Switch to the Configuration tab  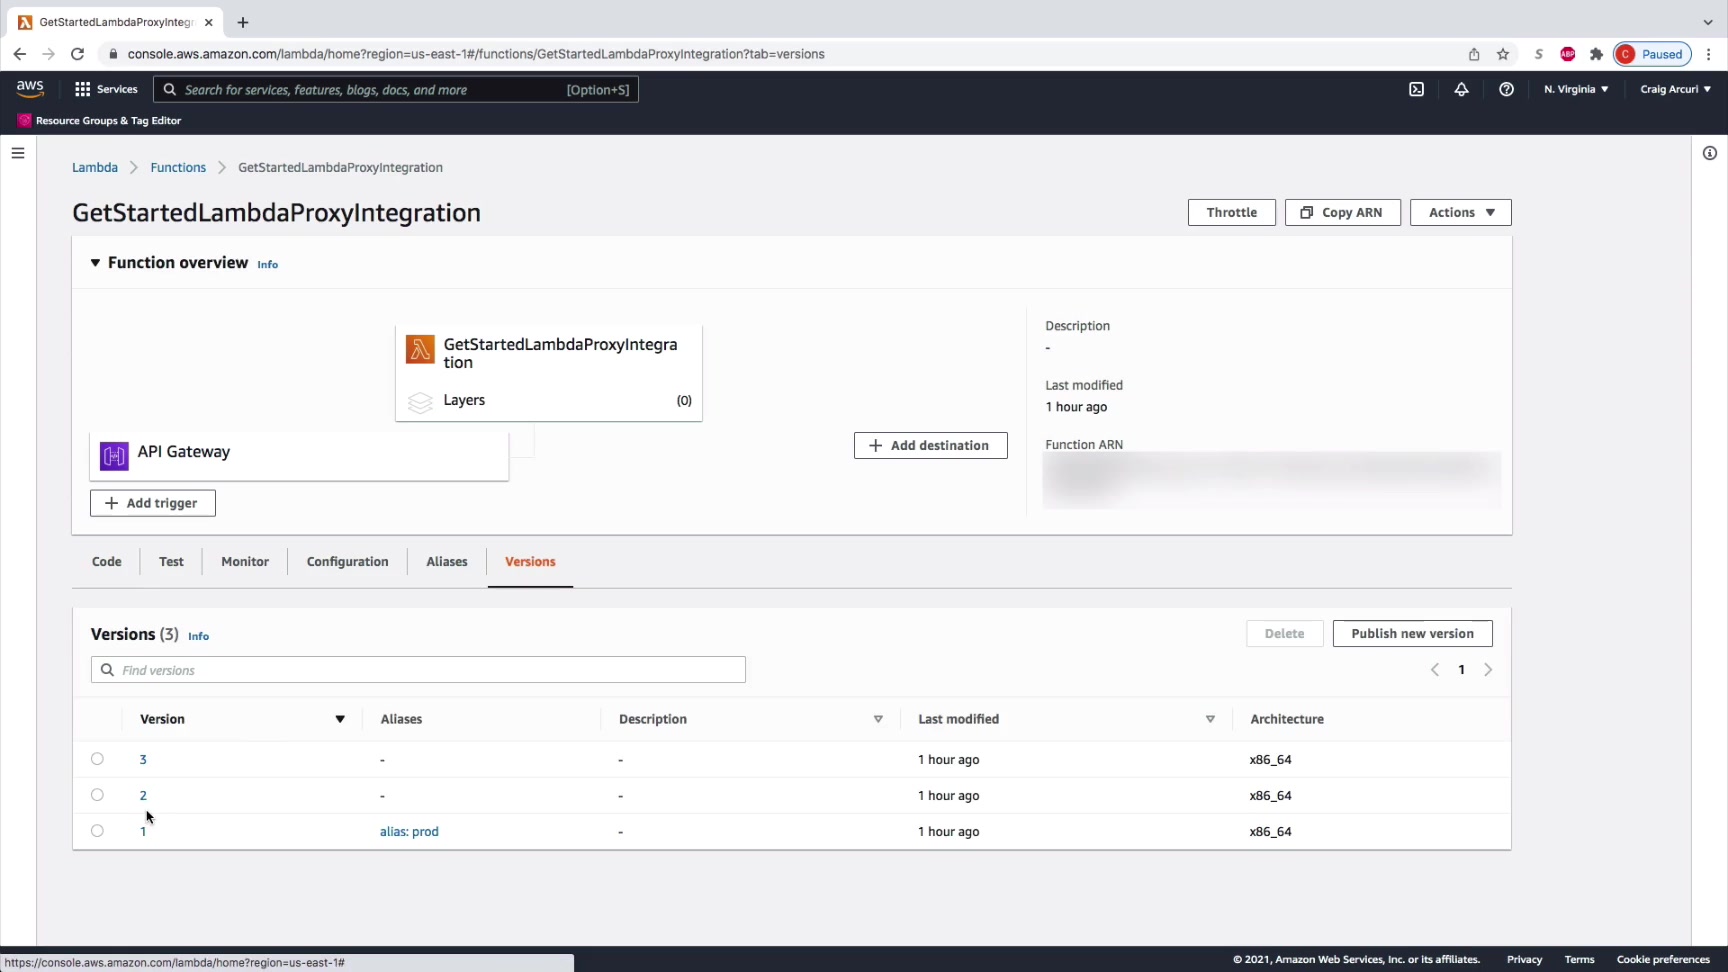tap(347, 562)
